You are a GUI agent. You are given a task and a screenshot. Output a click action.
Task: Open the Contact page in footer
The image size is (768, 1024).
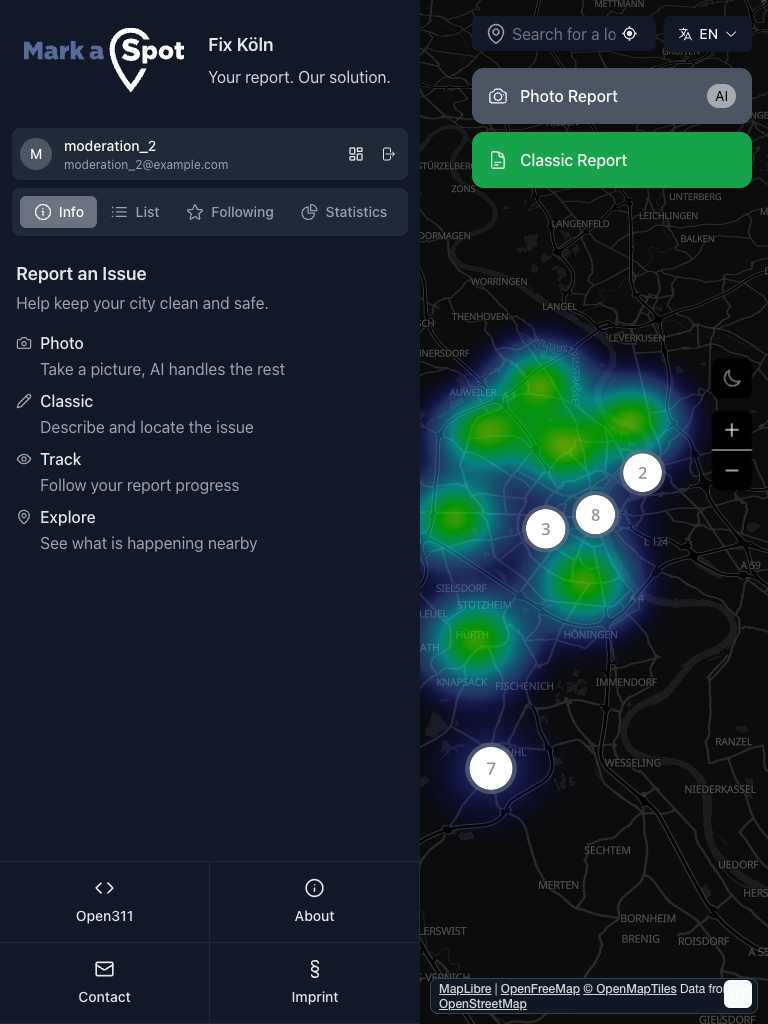tap(105, 982)
